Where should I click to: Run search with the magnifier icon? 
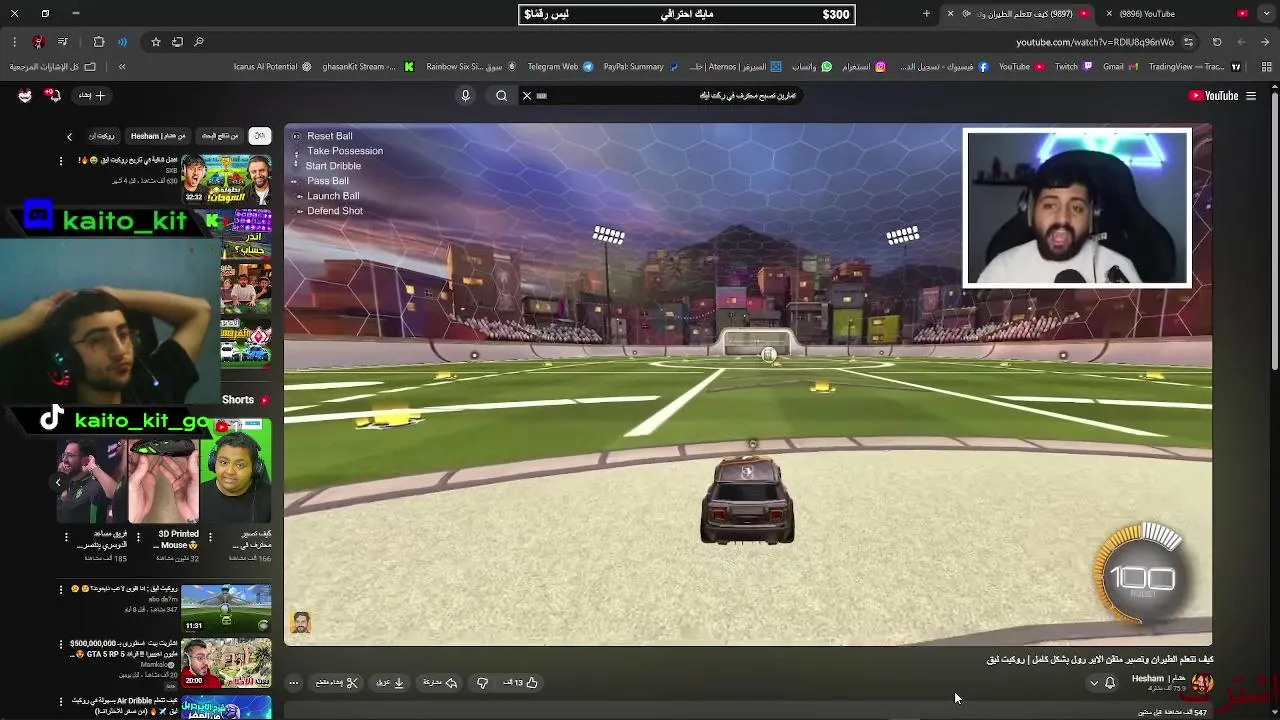tap(502, 96)
